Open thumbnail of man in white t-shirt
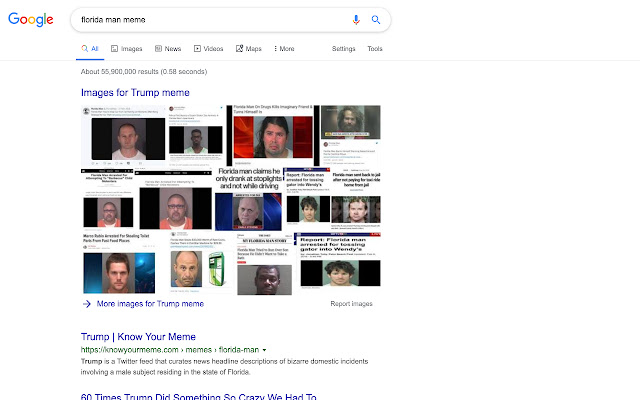Image resolution: width=640 pixels, height=400 pixels. pos(123,136)
